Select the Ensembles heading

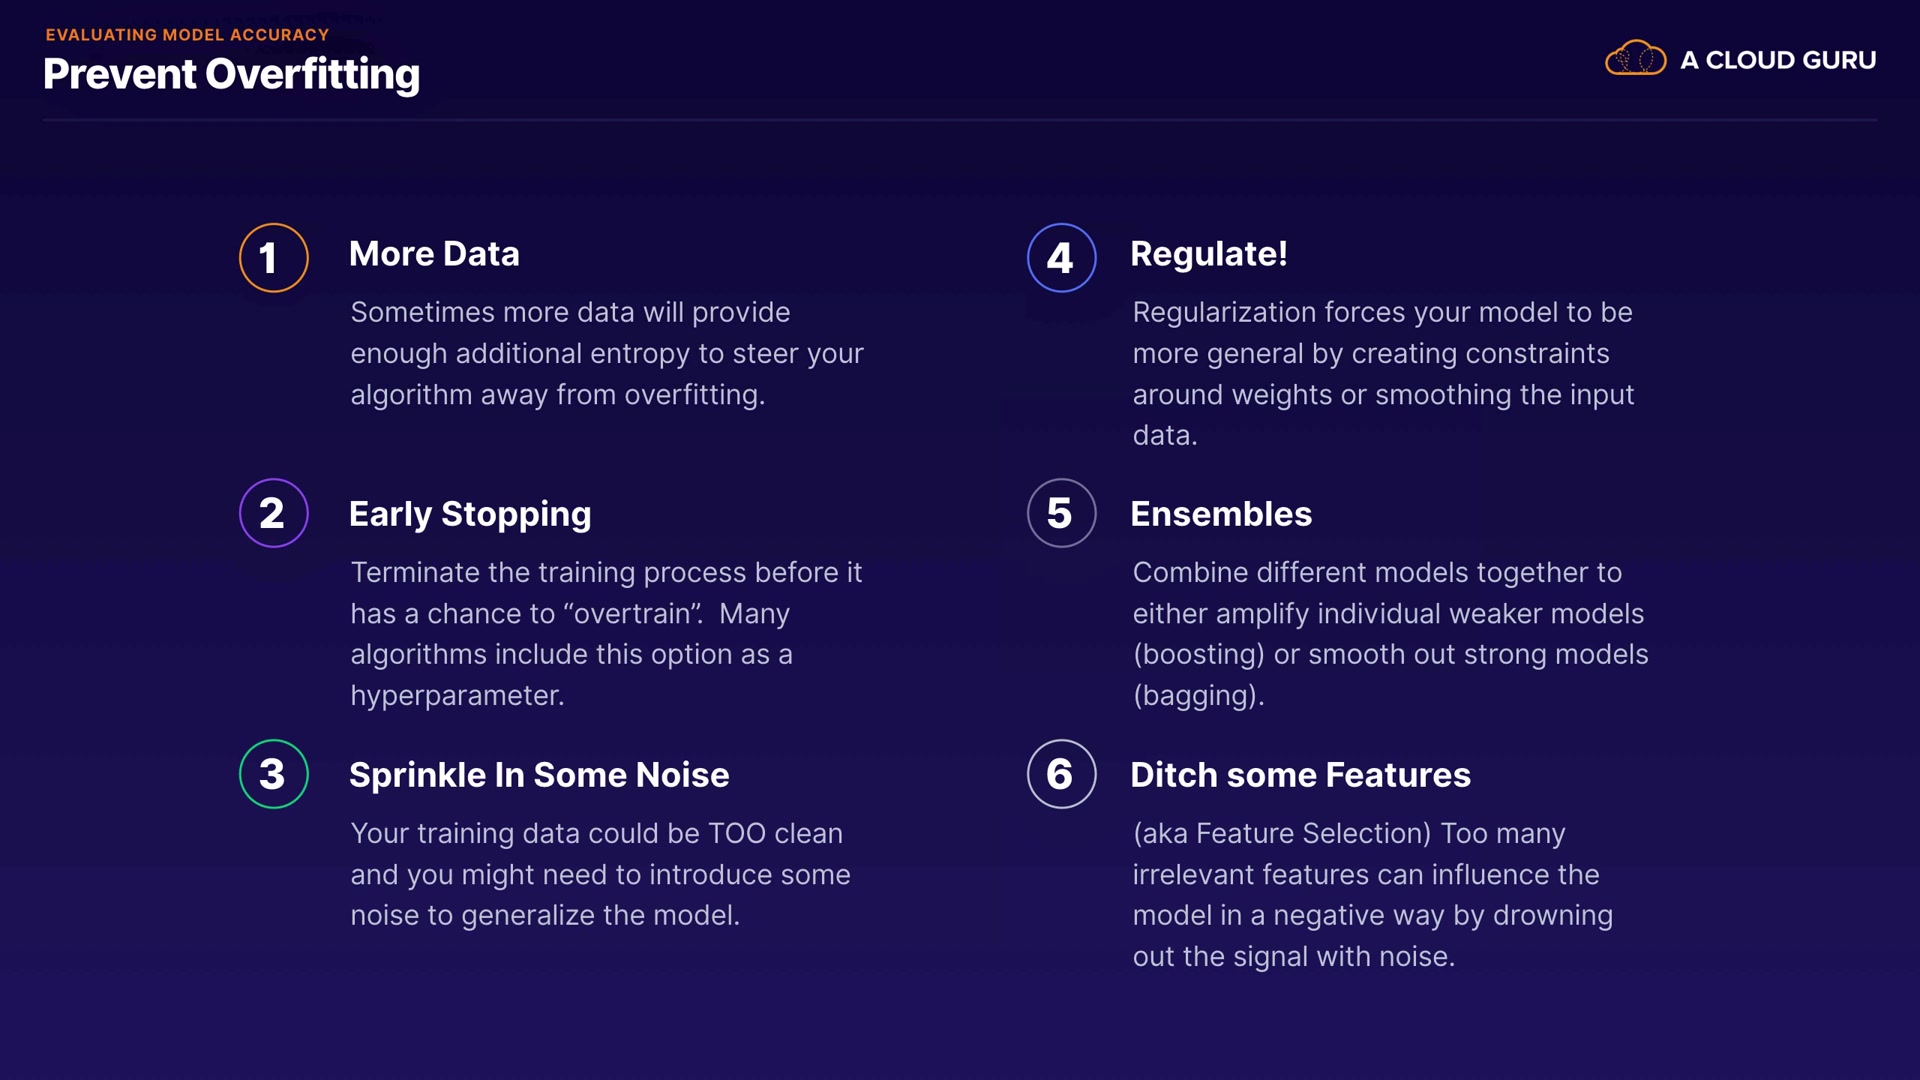1221,514
